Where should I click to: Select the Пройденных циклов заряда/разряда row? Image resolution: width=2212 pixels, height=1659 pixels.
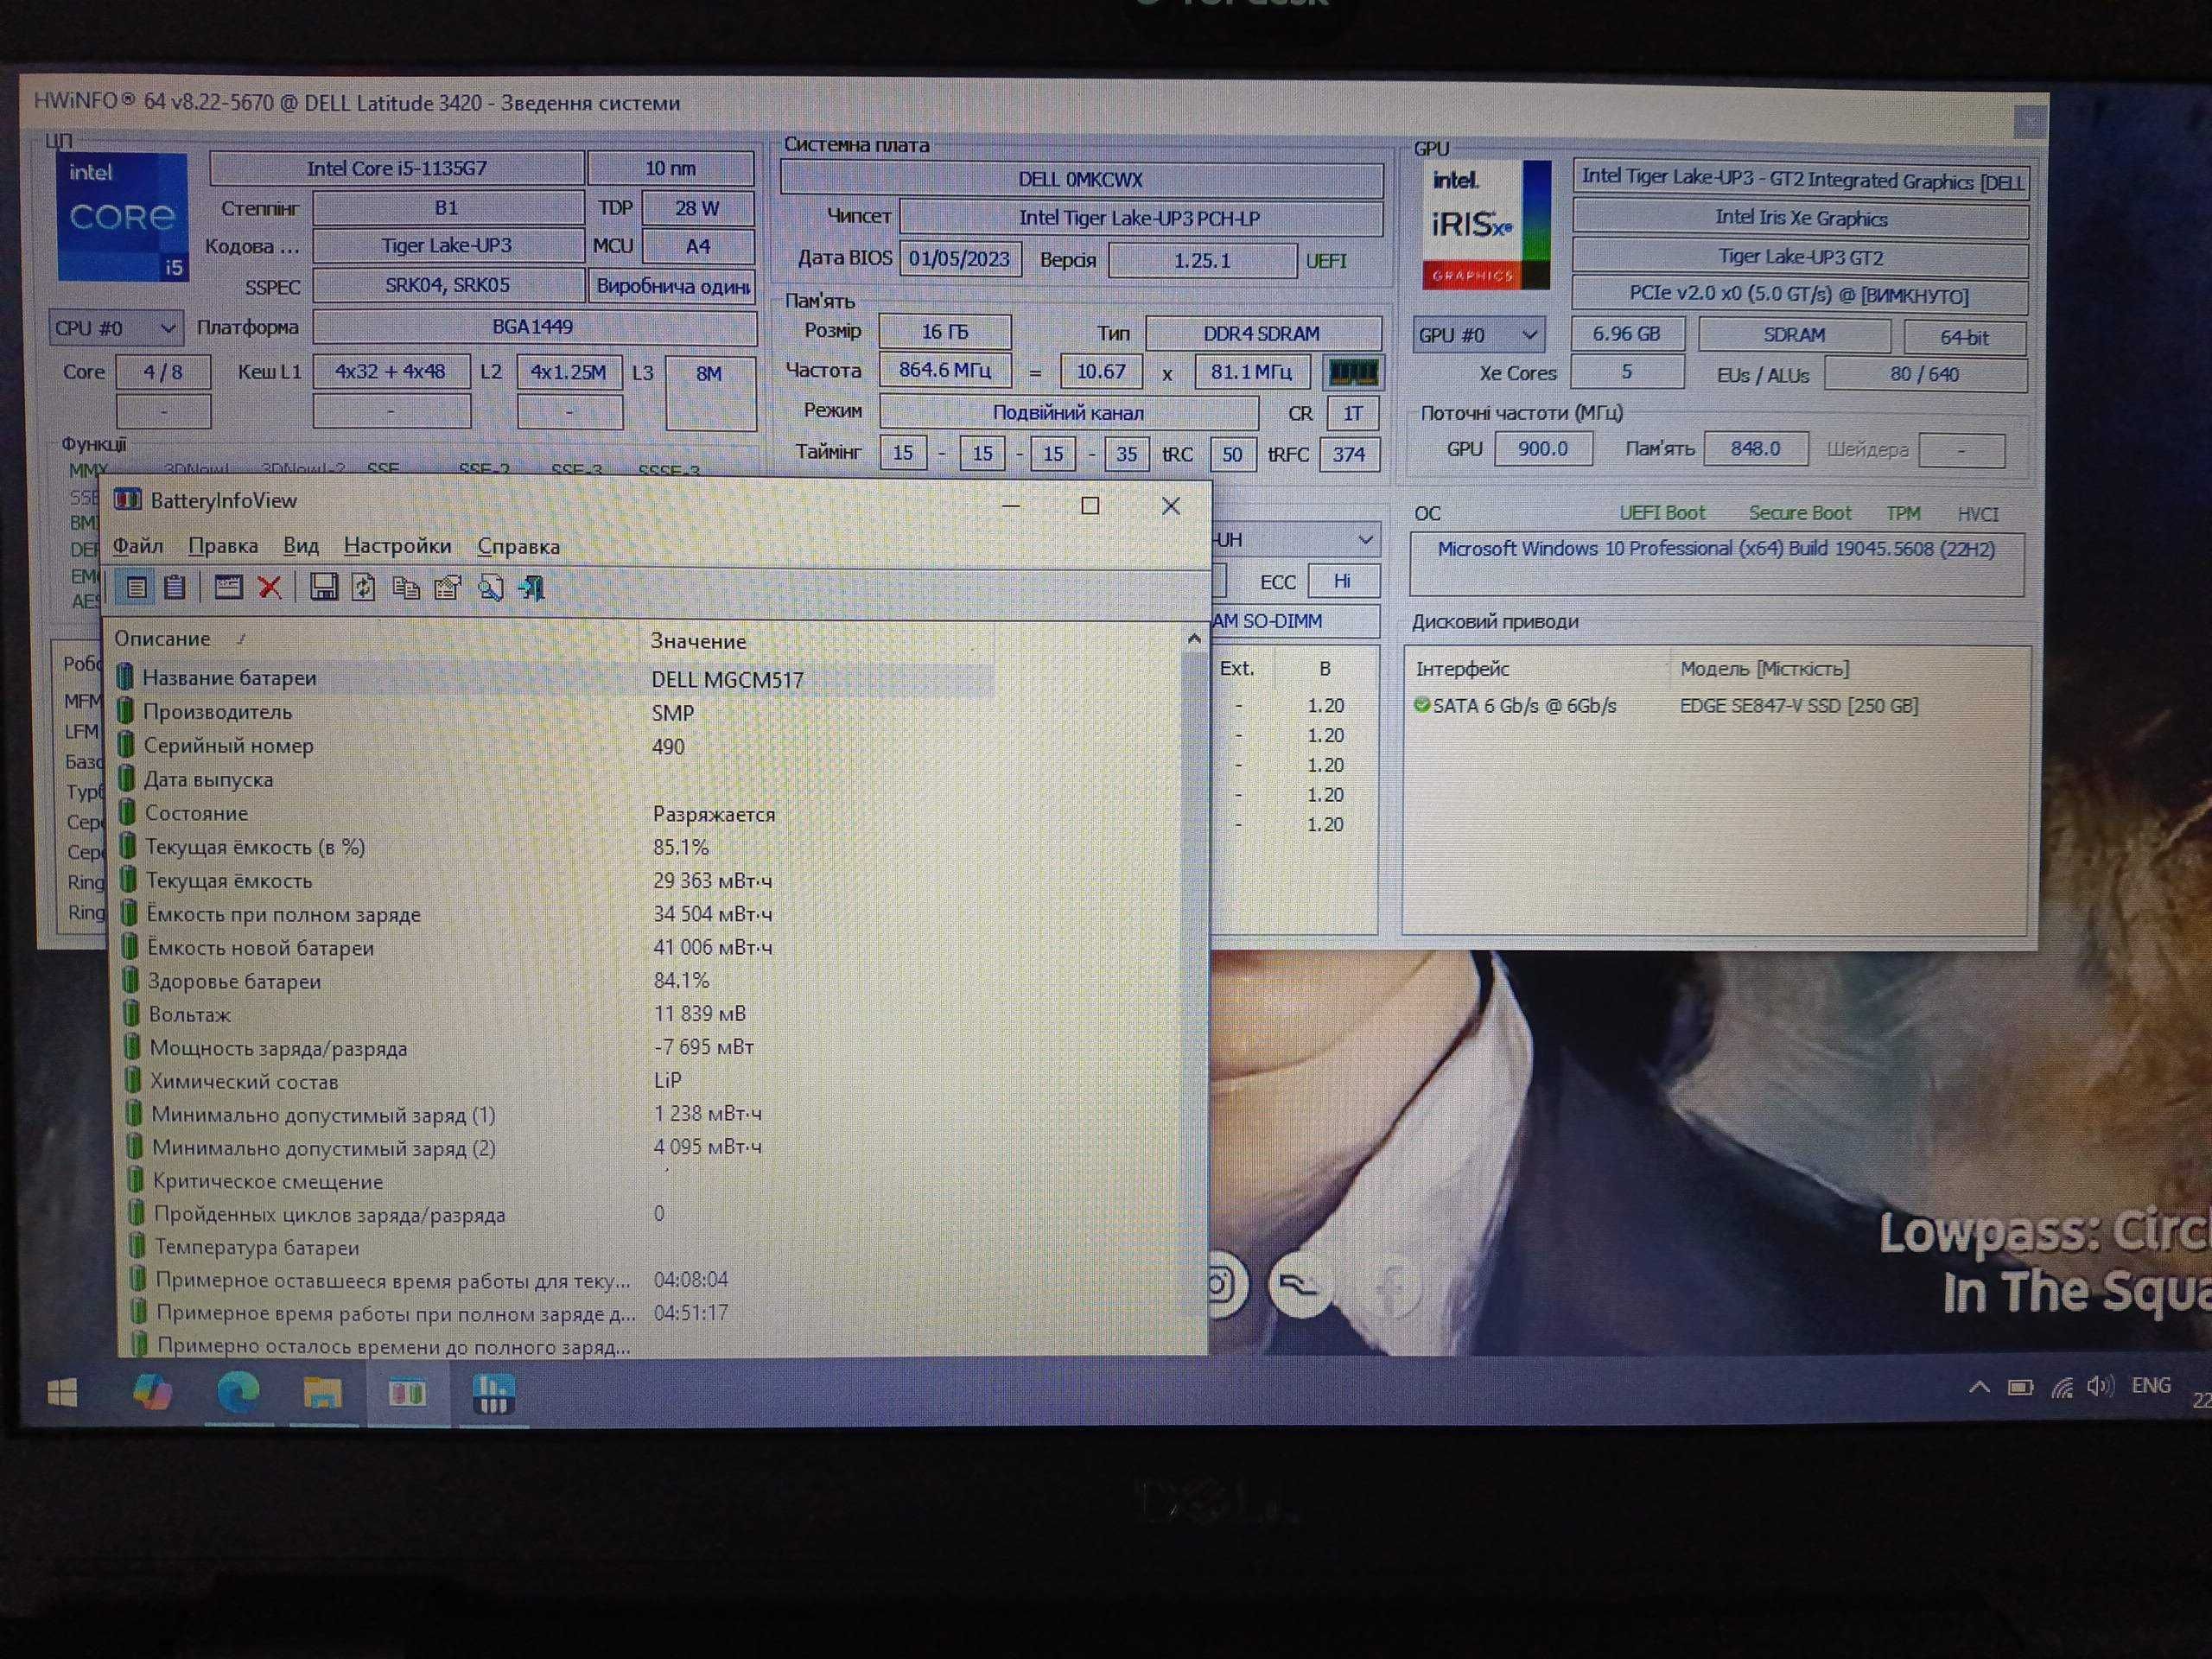tap(555, 1214)
